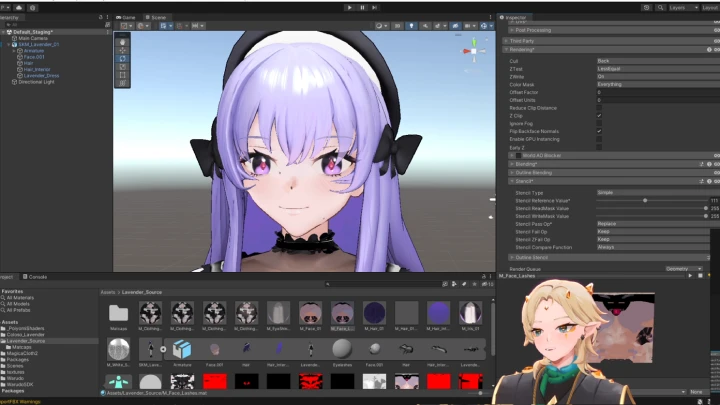Select Lavender_Dress in the Hierarchy
This screenshot has height=405, width=720.
point(41,76)
